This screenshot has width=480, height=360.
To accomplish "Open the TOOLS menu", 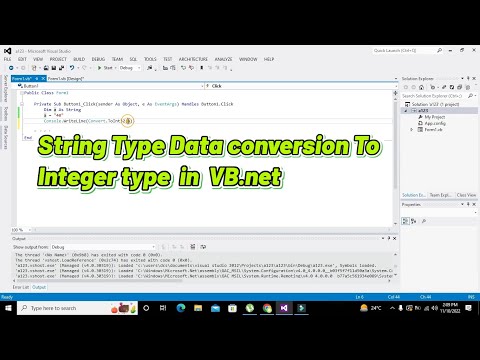I will pos(150,59).
